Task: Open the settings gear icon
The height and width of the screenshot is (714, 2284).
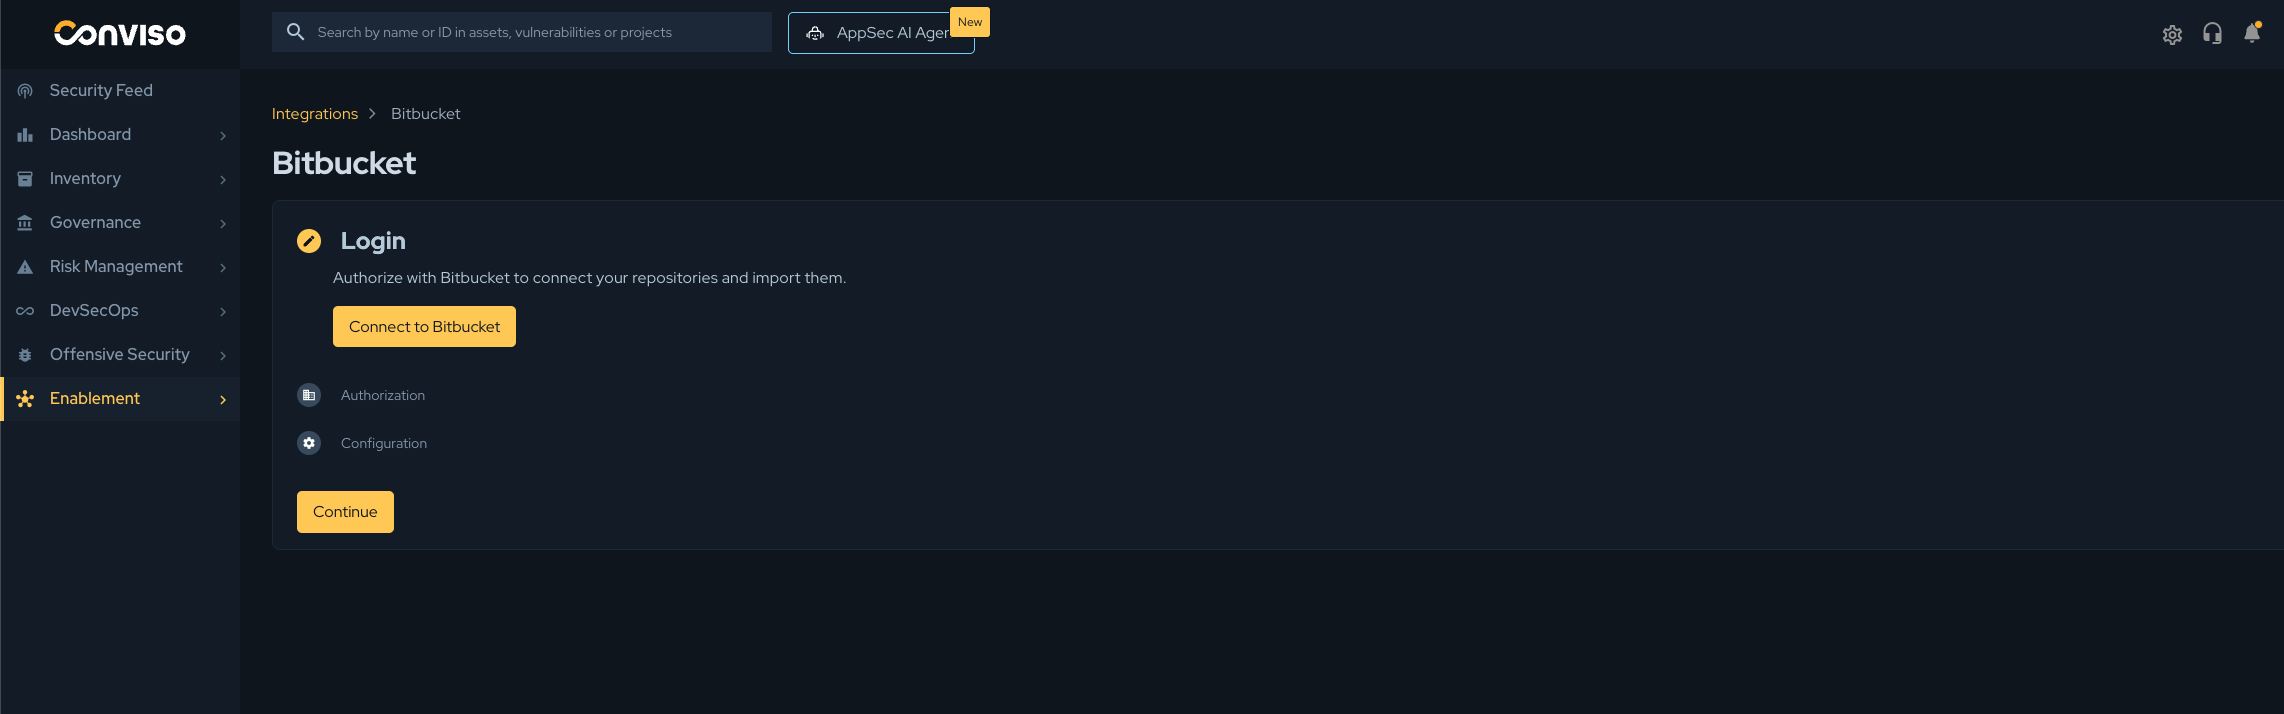Action: pyautogui.click(x=2172, y=34)
